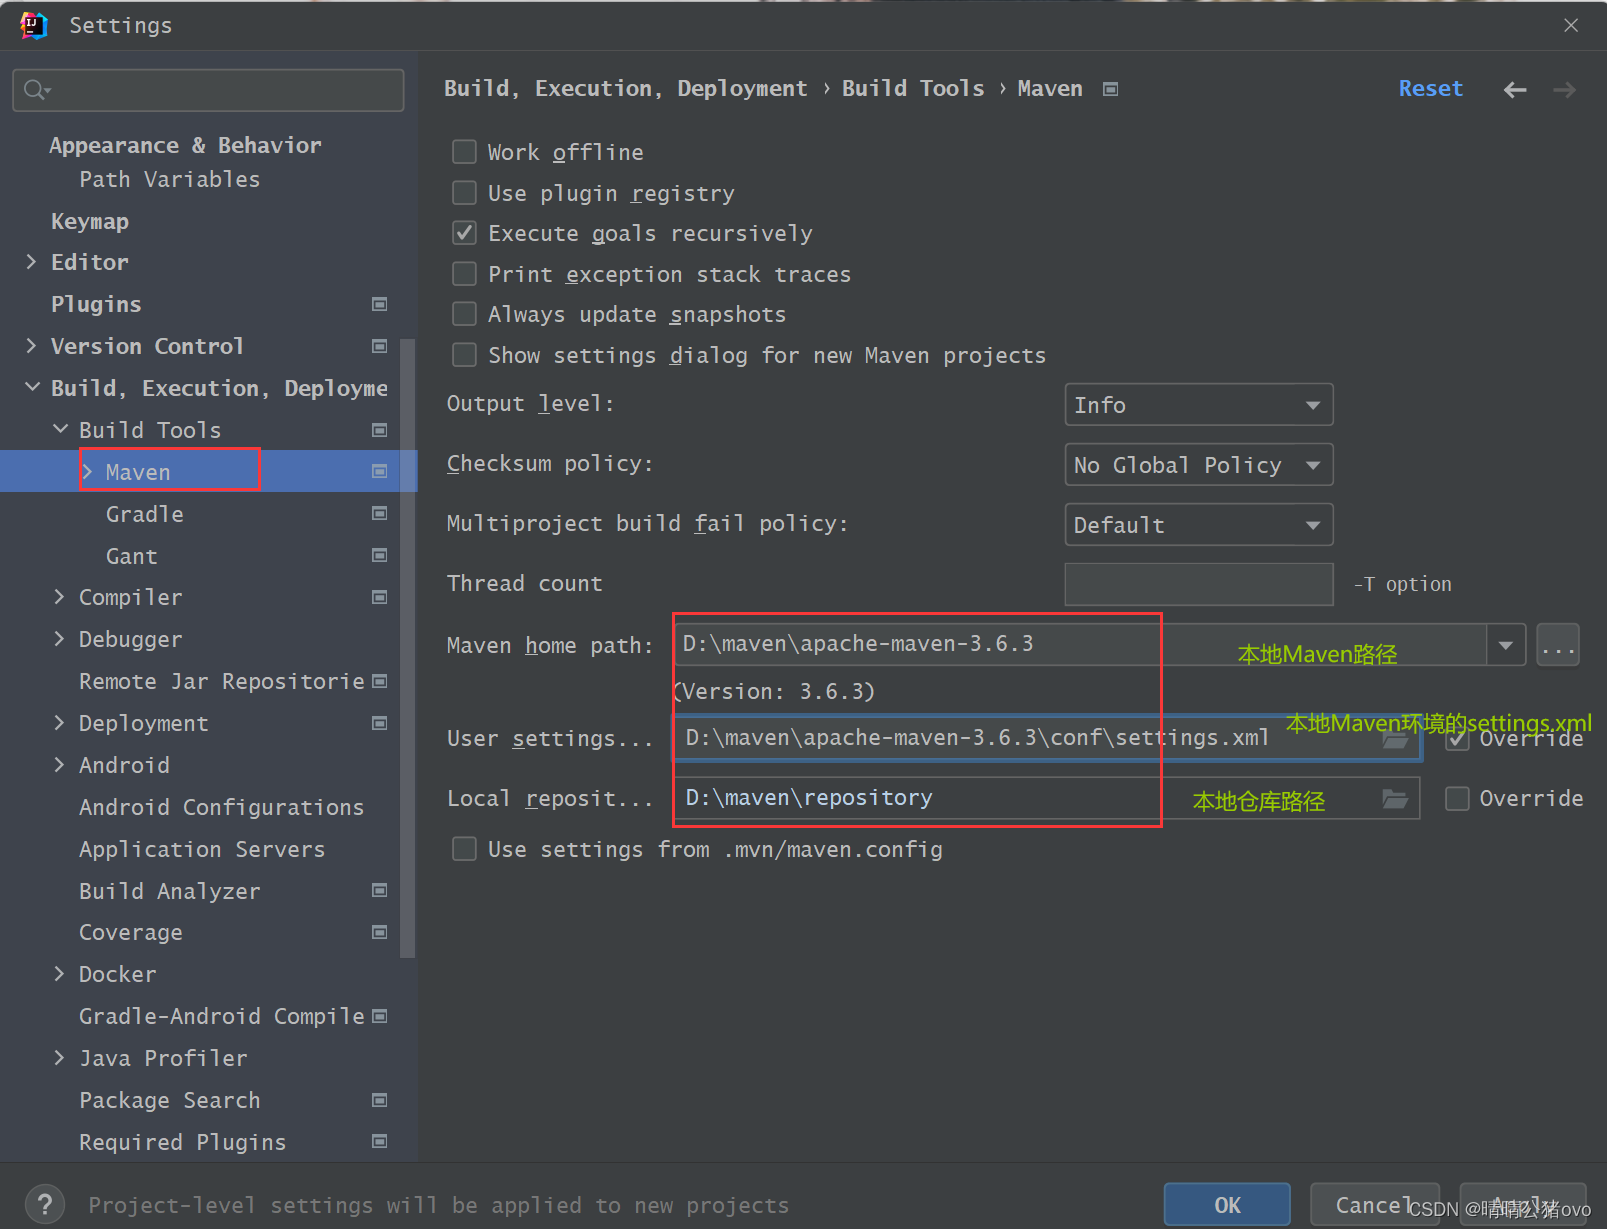
Task: Click project icon on Remote Jar Repositories row
Action: 379,681
